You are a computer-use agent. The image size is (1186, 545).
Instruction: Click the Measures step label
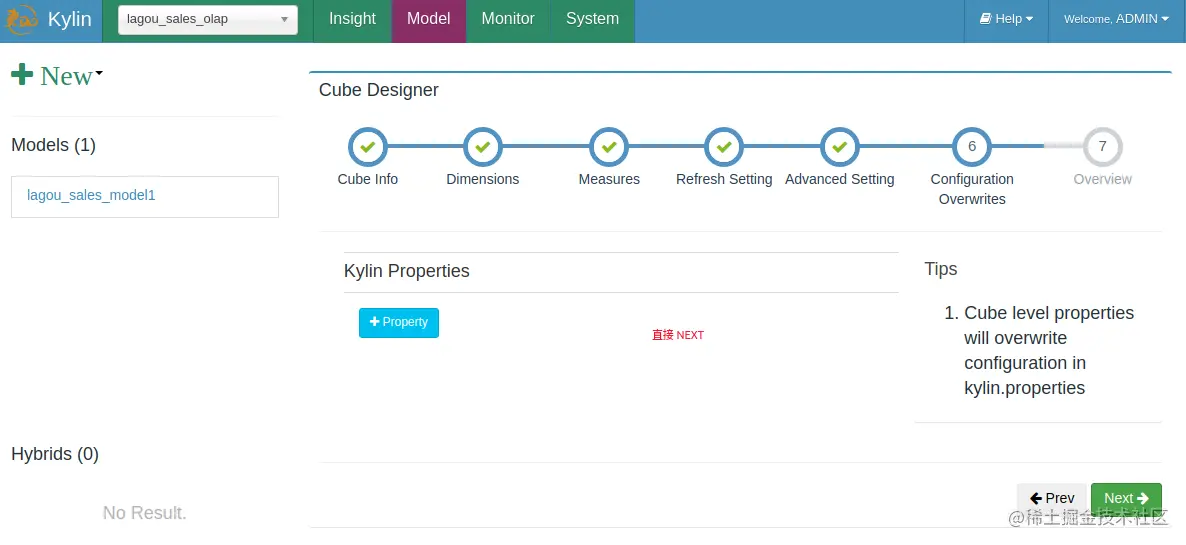[x=609, y=180]
